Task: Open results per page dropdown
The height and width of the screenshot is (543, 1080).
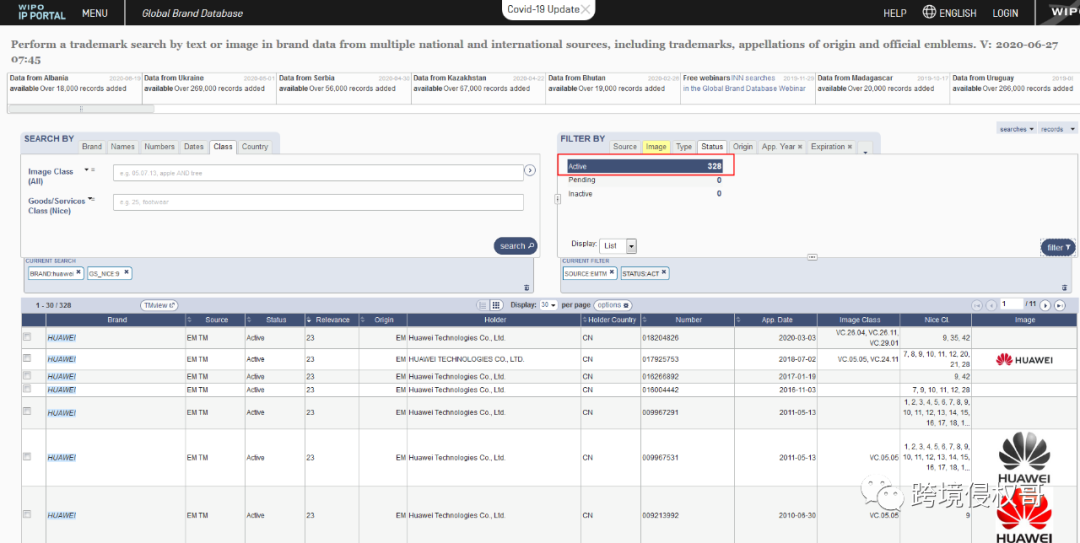Action: pos(549,305)
